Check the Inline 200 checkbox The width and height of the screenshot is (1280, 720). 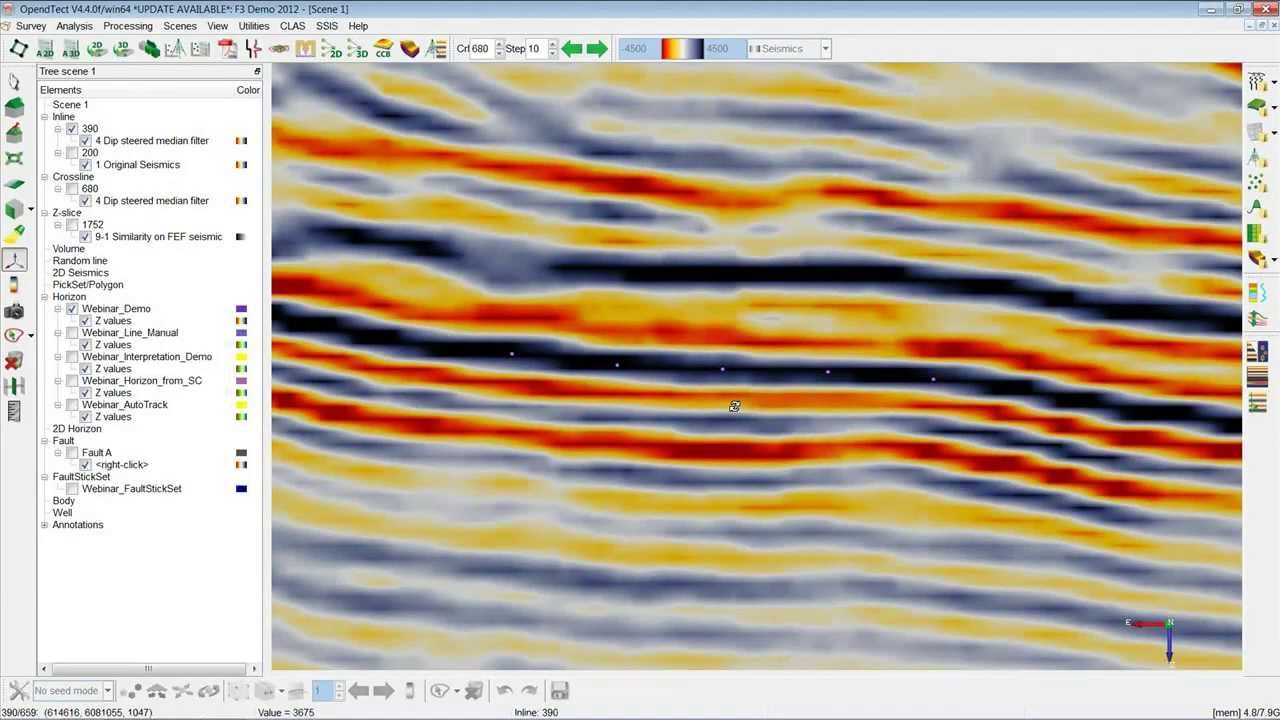point(72,153)
